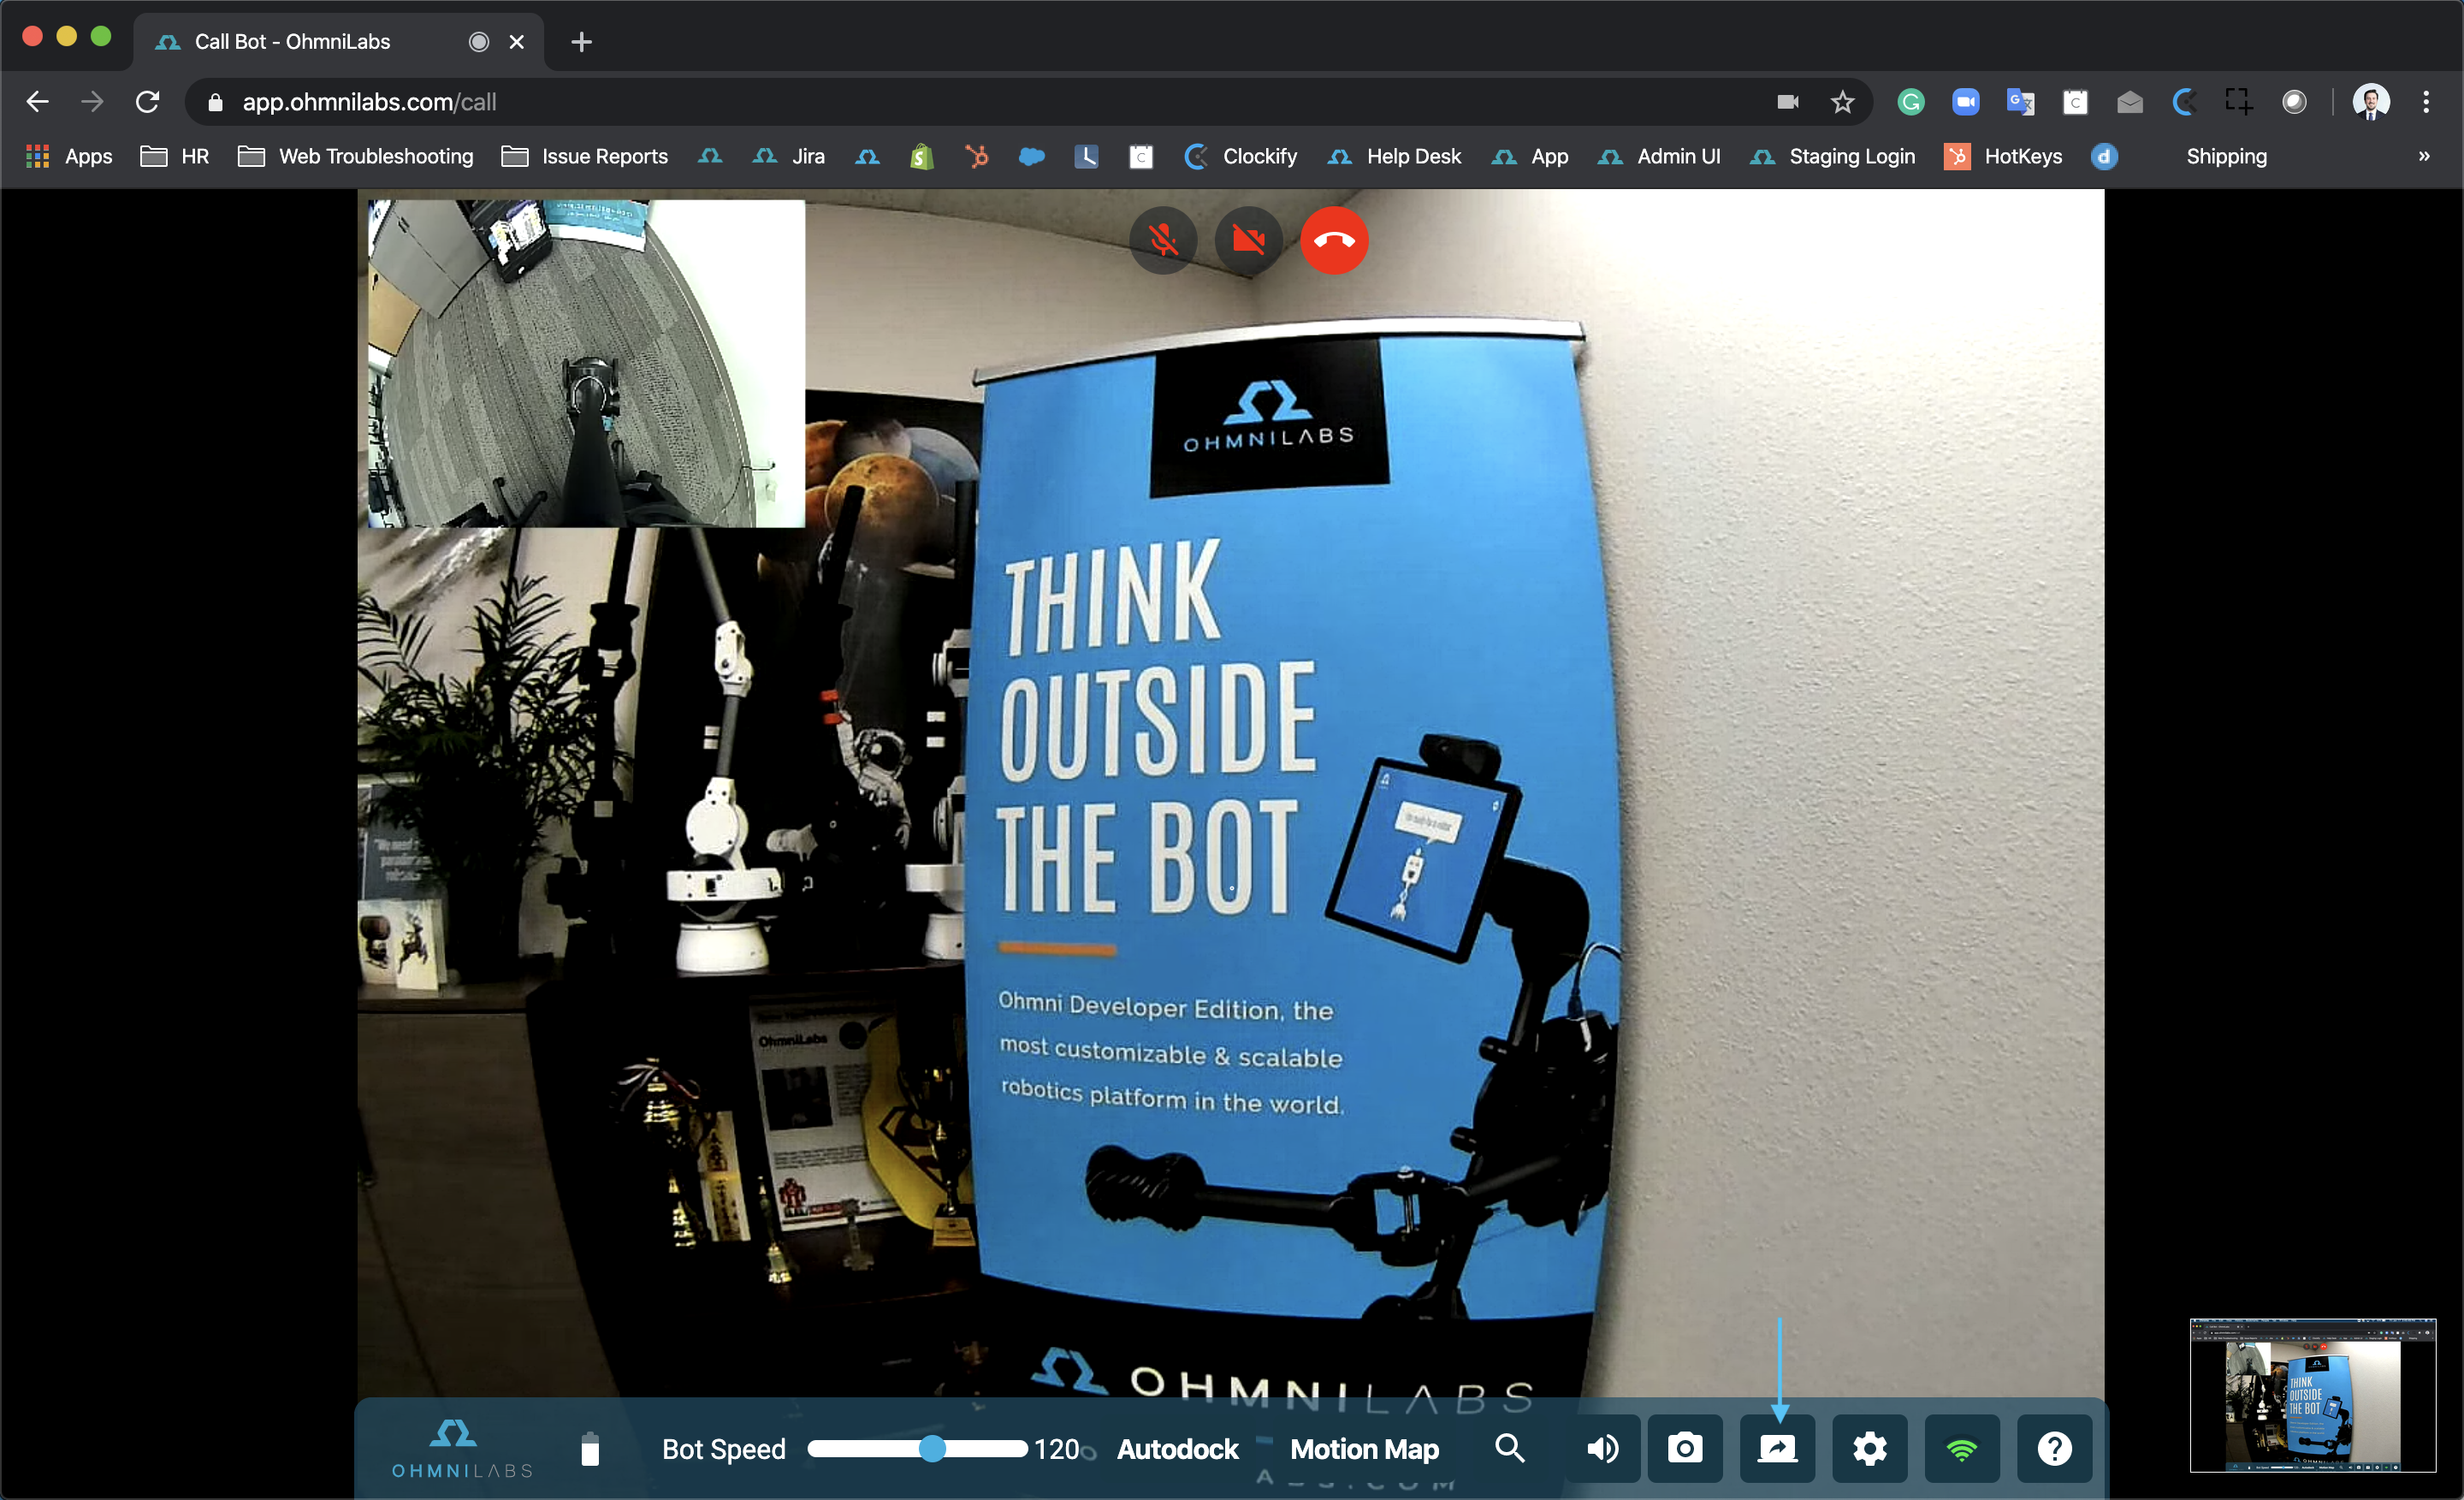Click the screen capture crop extension

(x=2239, y=102)
